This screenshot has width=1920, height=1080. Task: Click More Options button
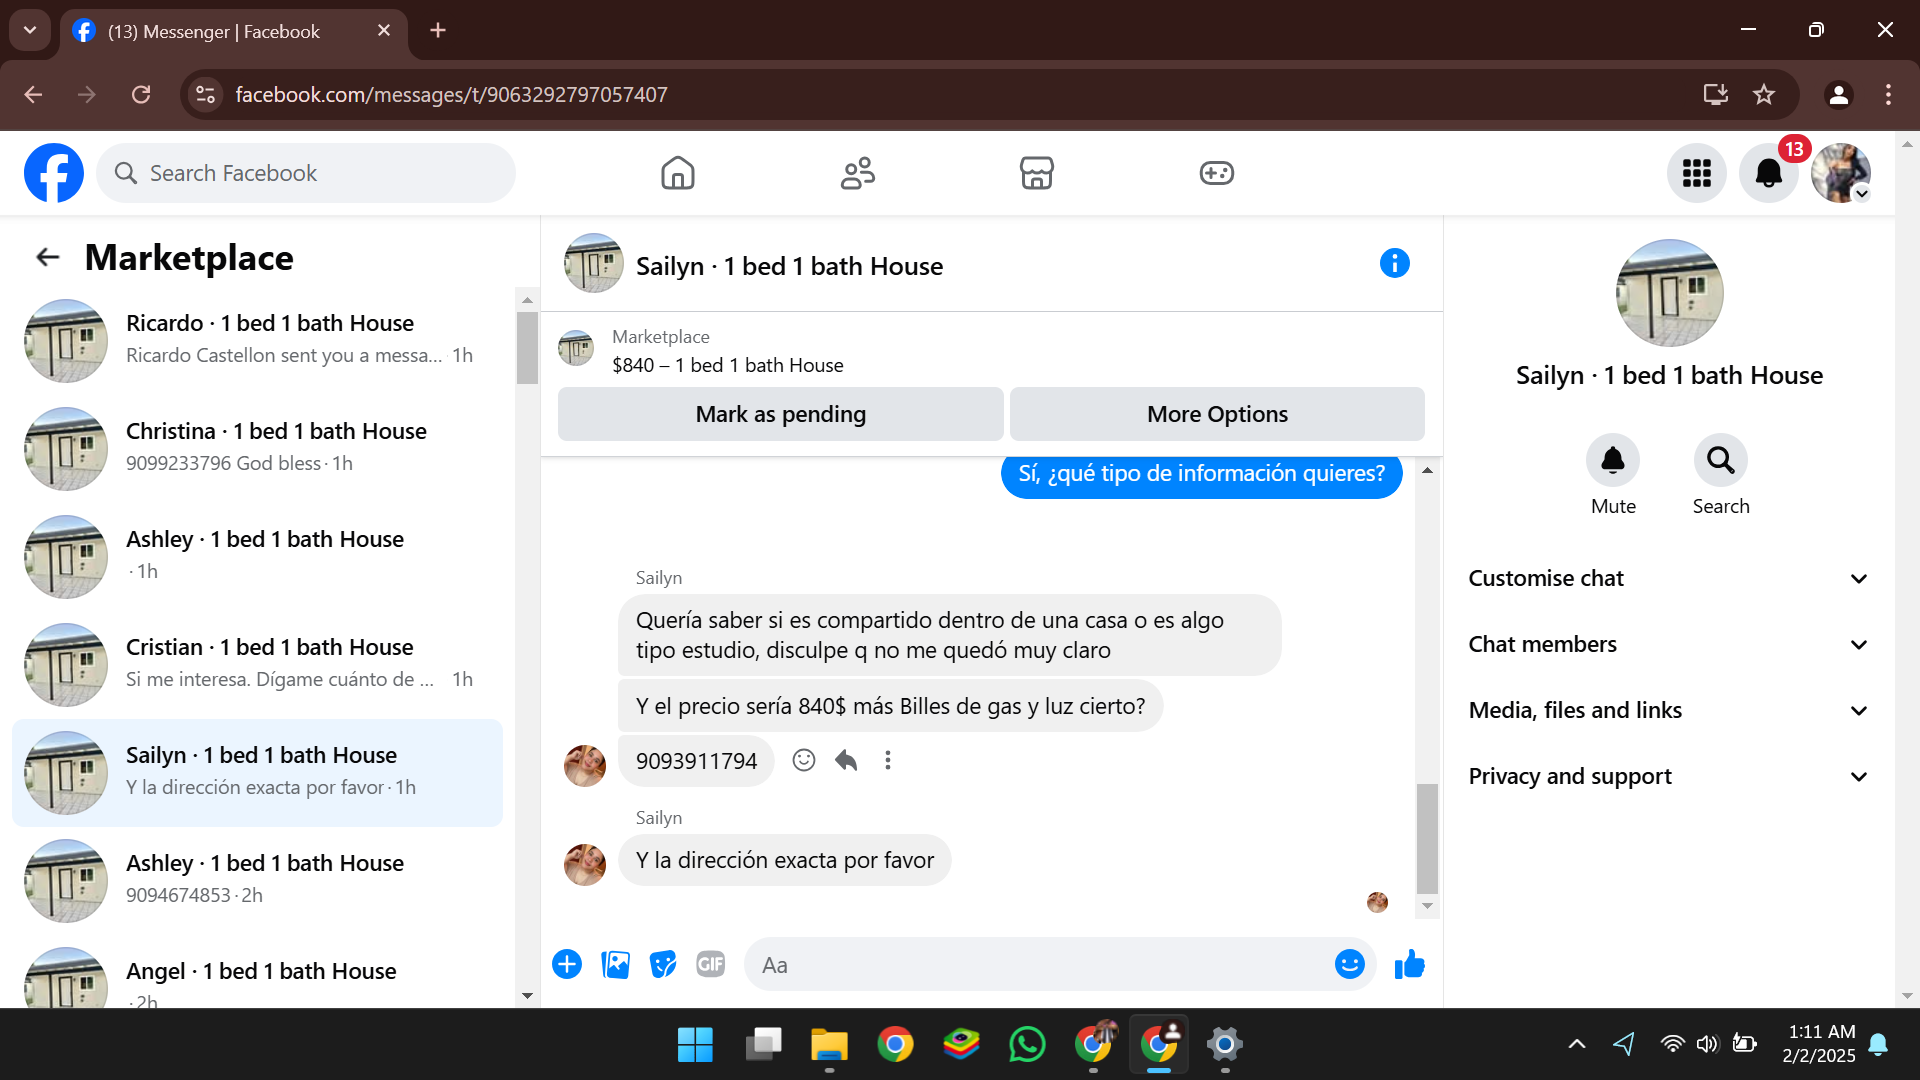coord(1216,414)
